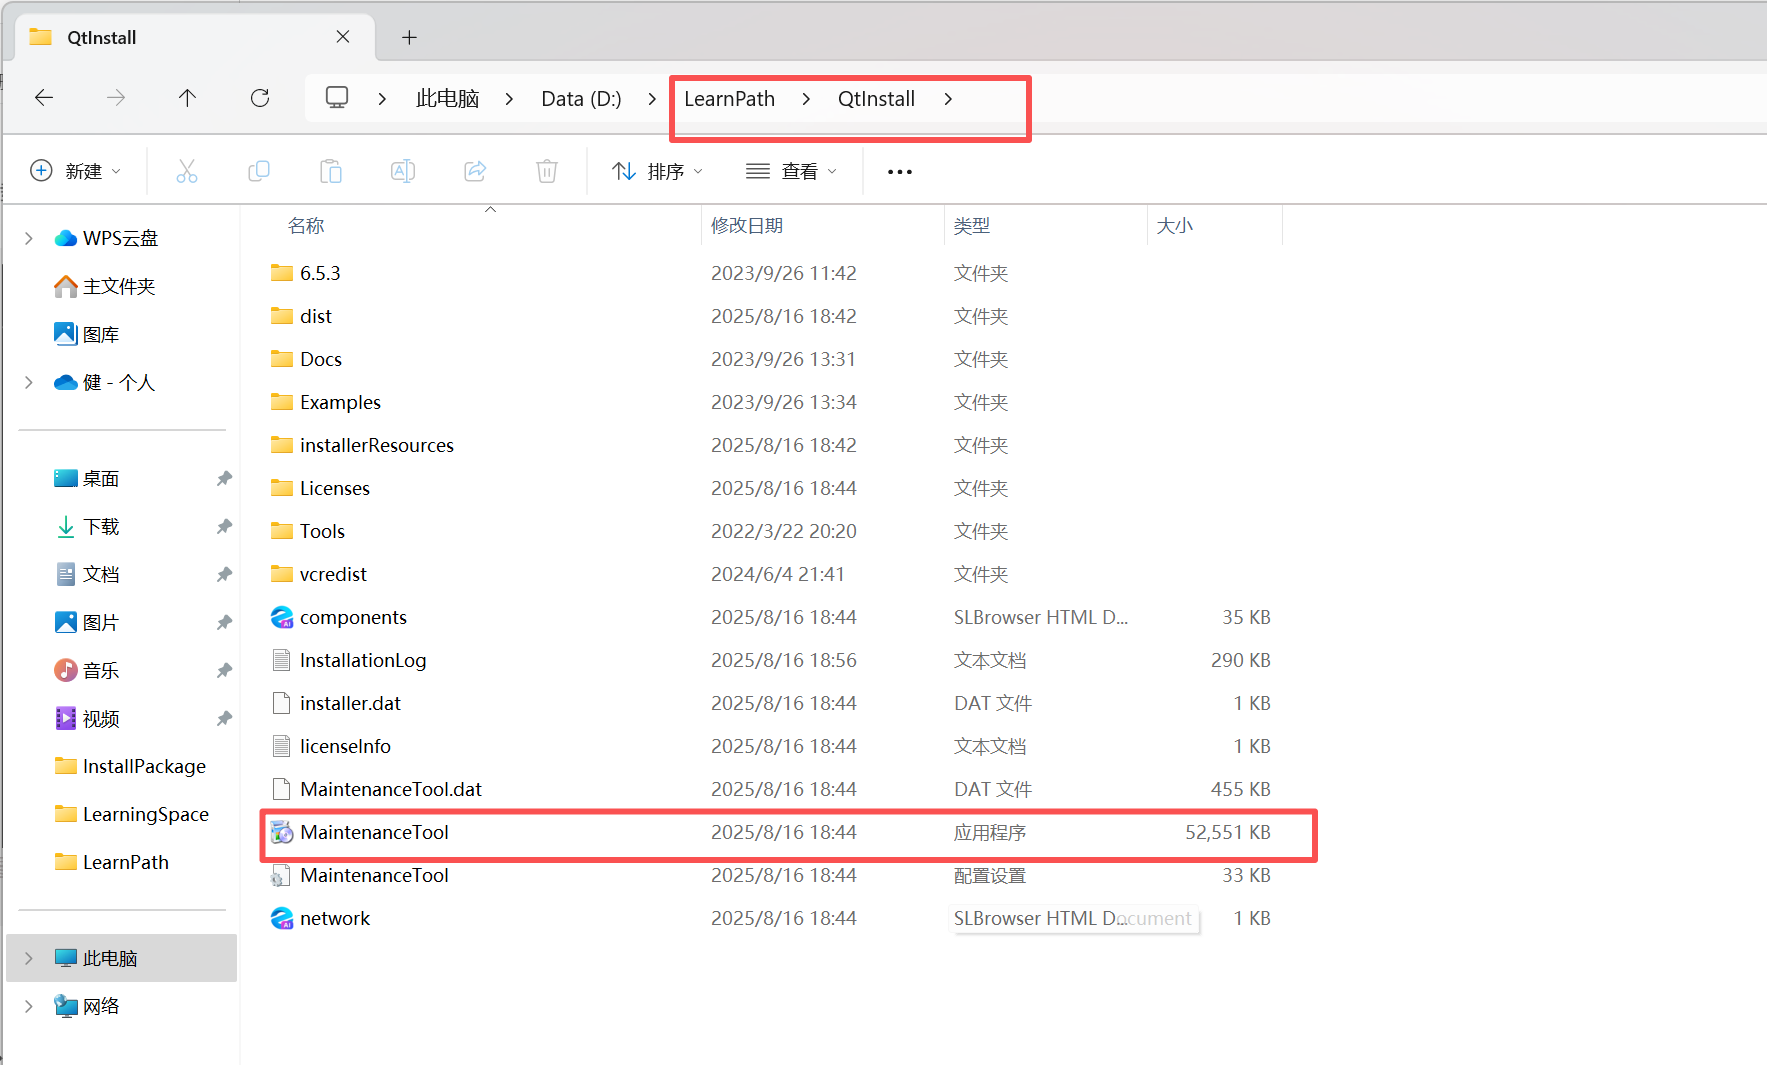Open the 查看 view dropdown
Image resolution: width=1767 pixels, height=1065 pixels.
click(791, 171)
